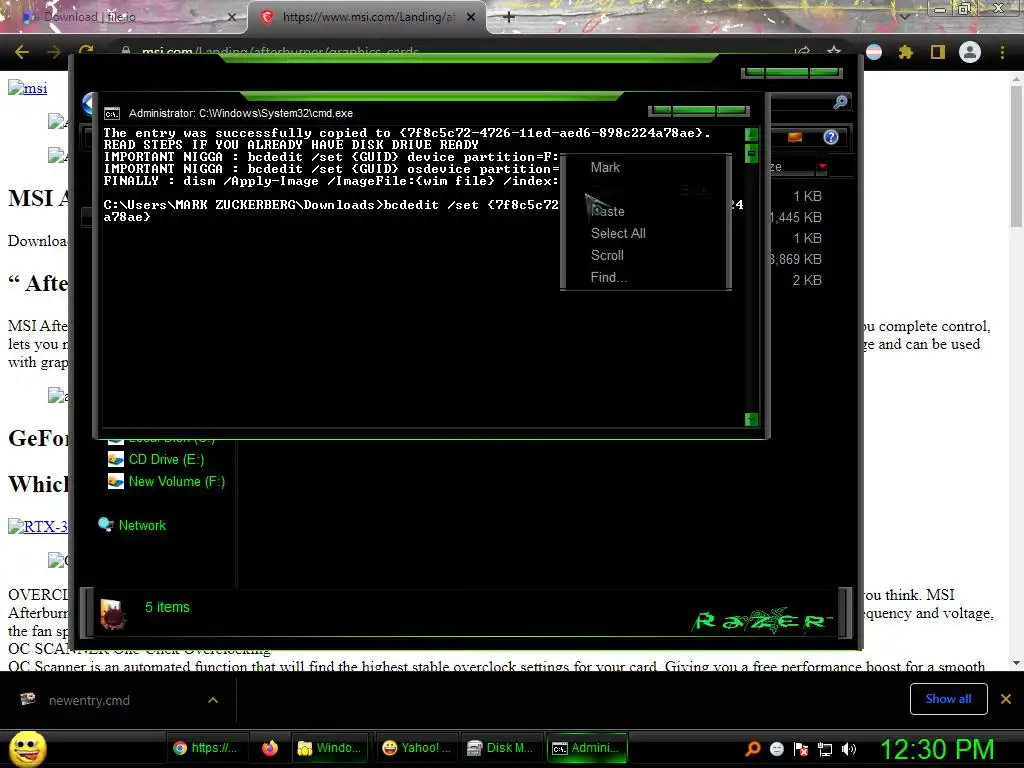Select CD Drive (E:) in Explorer tree
The width and height of the screenshot is (1024, 768).
point(157,459)
